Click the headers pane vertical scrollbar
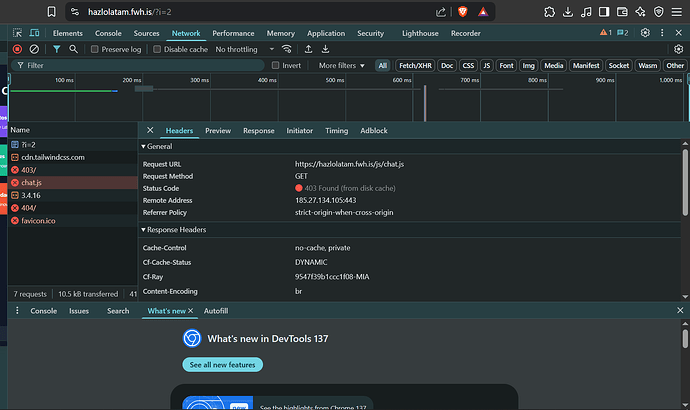Viewport: 690px width, 410px height. click(685, 183)
